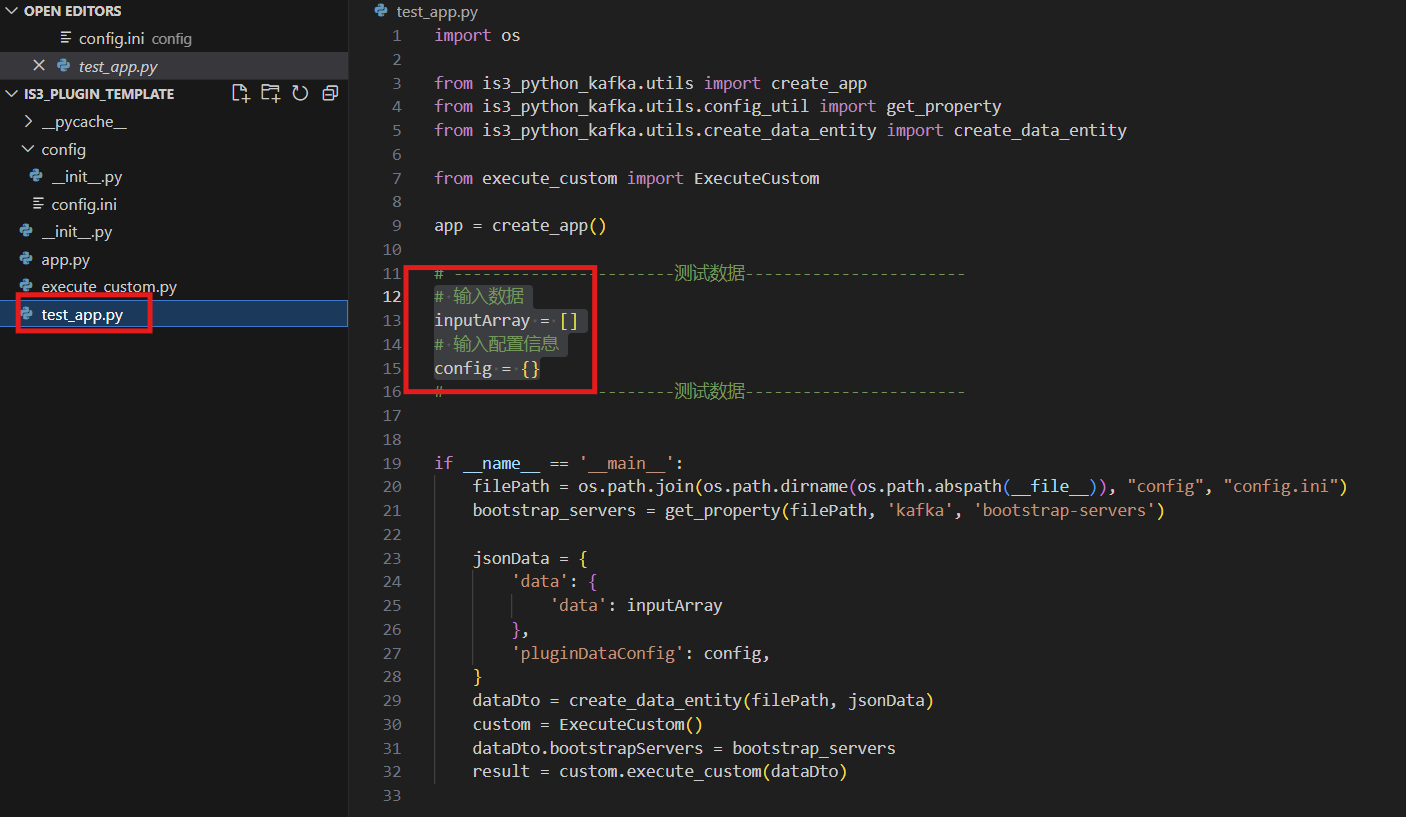Close test_app.py in Open Editors

(x=39, y=65)
